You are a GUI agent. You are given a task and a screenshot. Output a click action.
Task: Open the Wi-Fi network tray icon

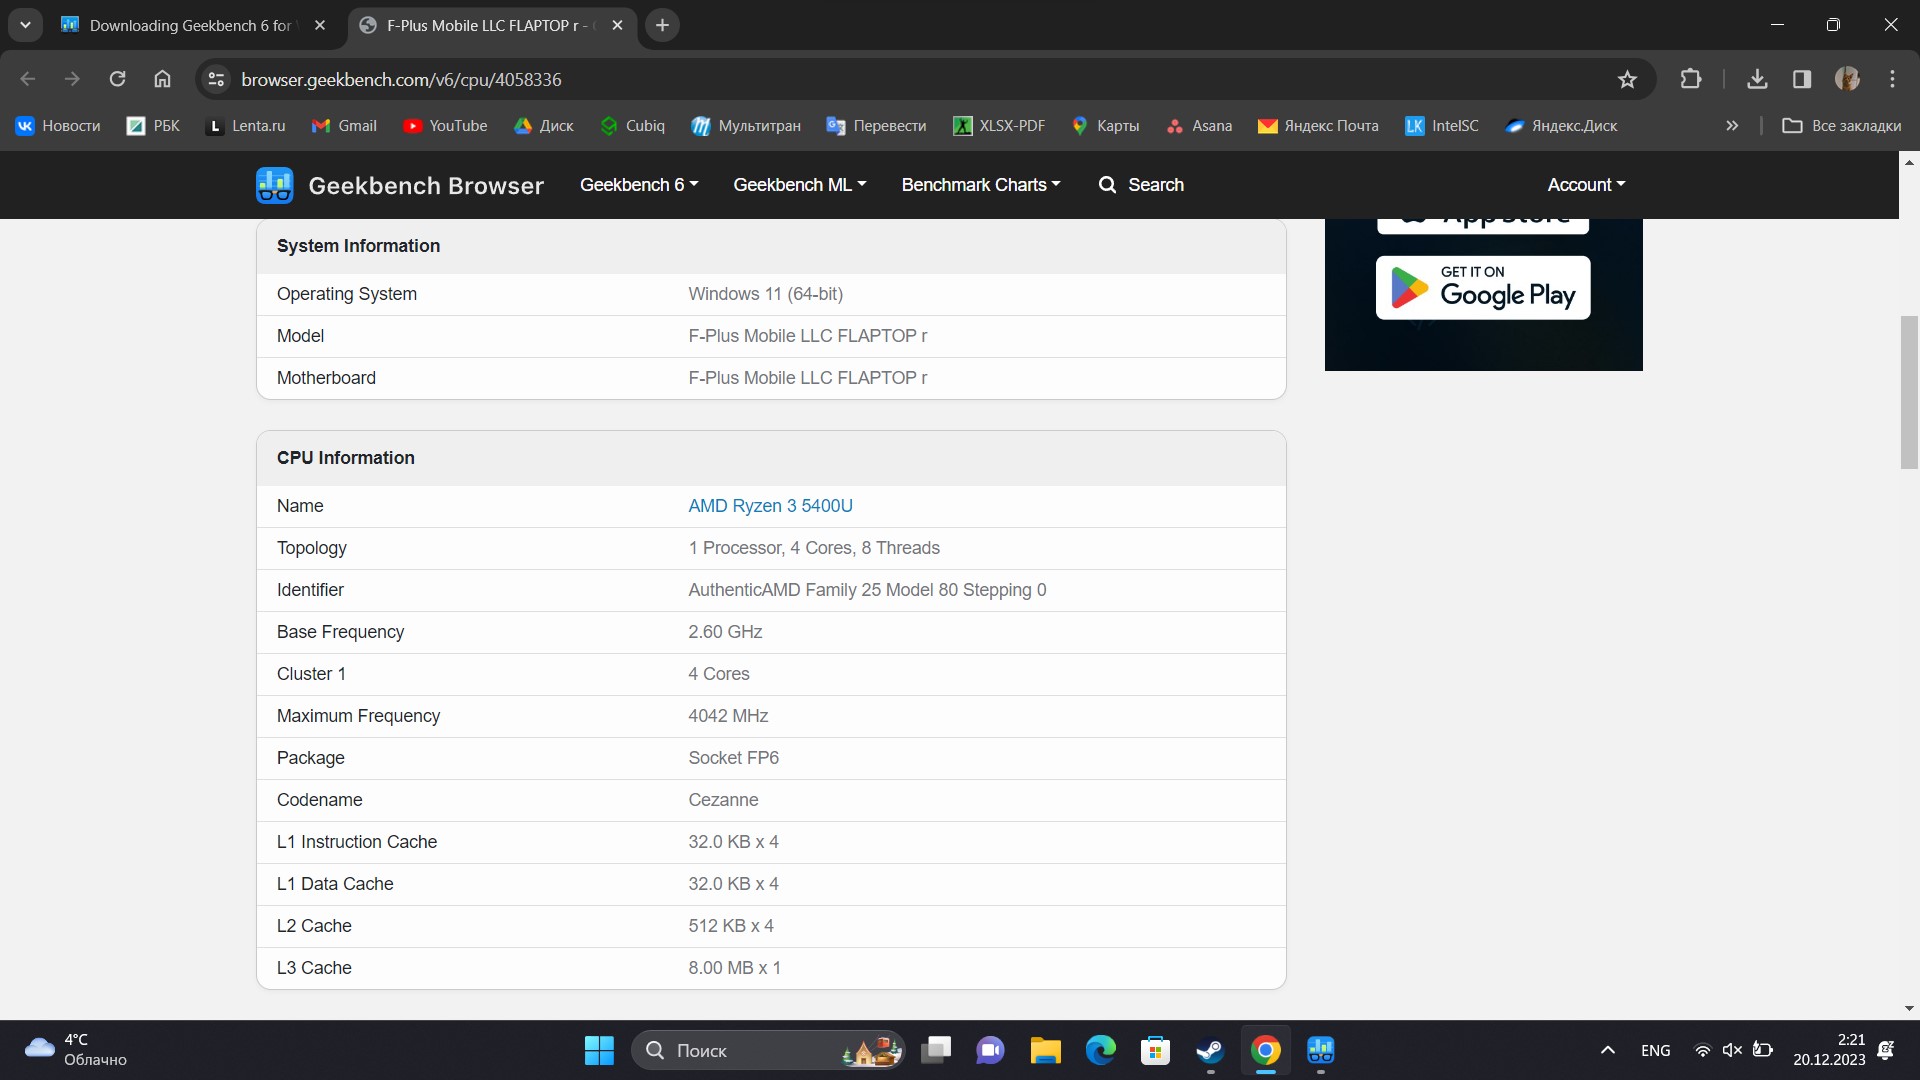tap(1702, 1050)
